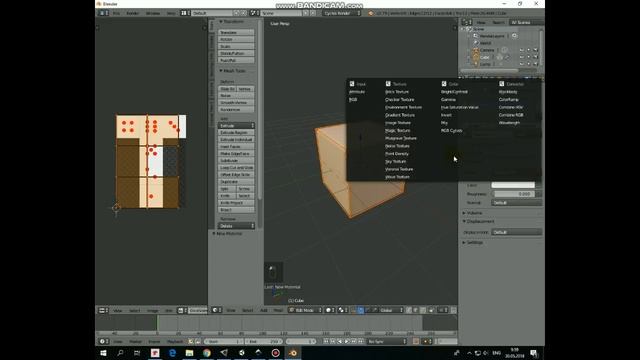640x360 pixels.
Task: Click the Blender icon on taskbar
Action: pyautogui.click(x=293, y=353)
